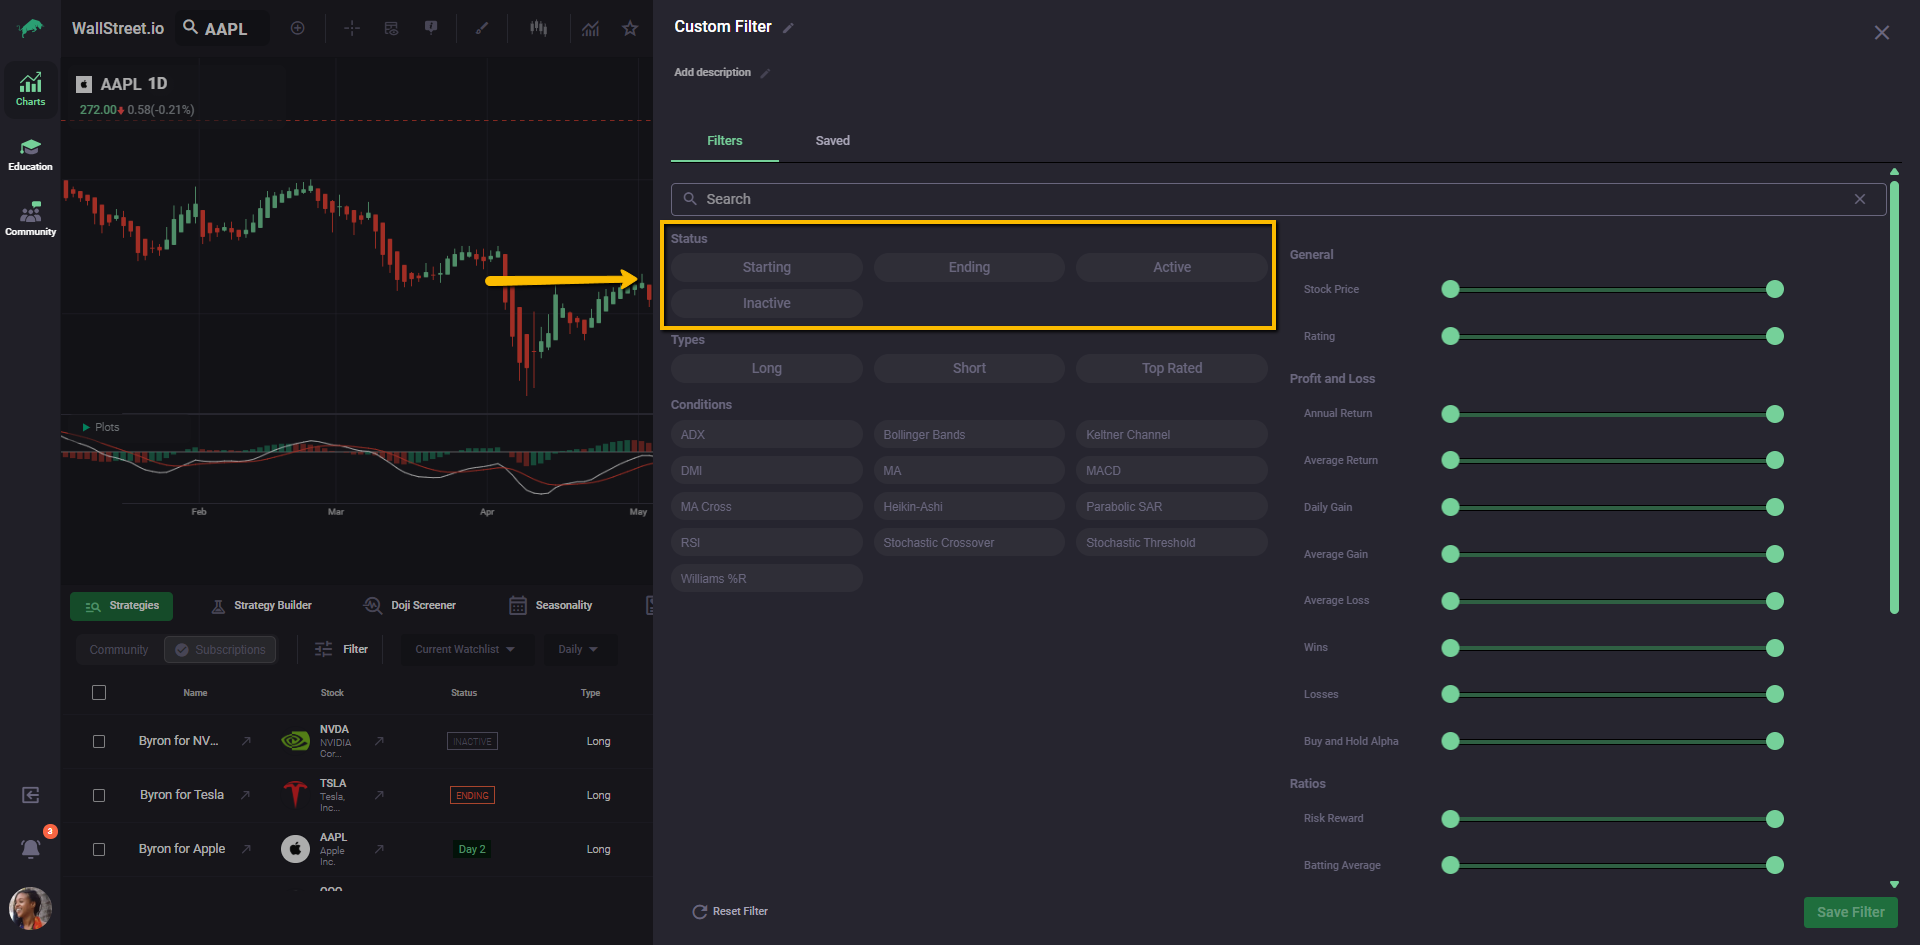Click the indicators chart icon in toolbar
Image resolution: width=1920 pixels, height=945 pixels.
(591, 28)
